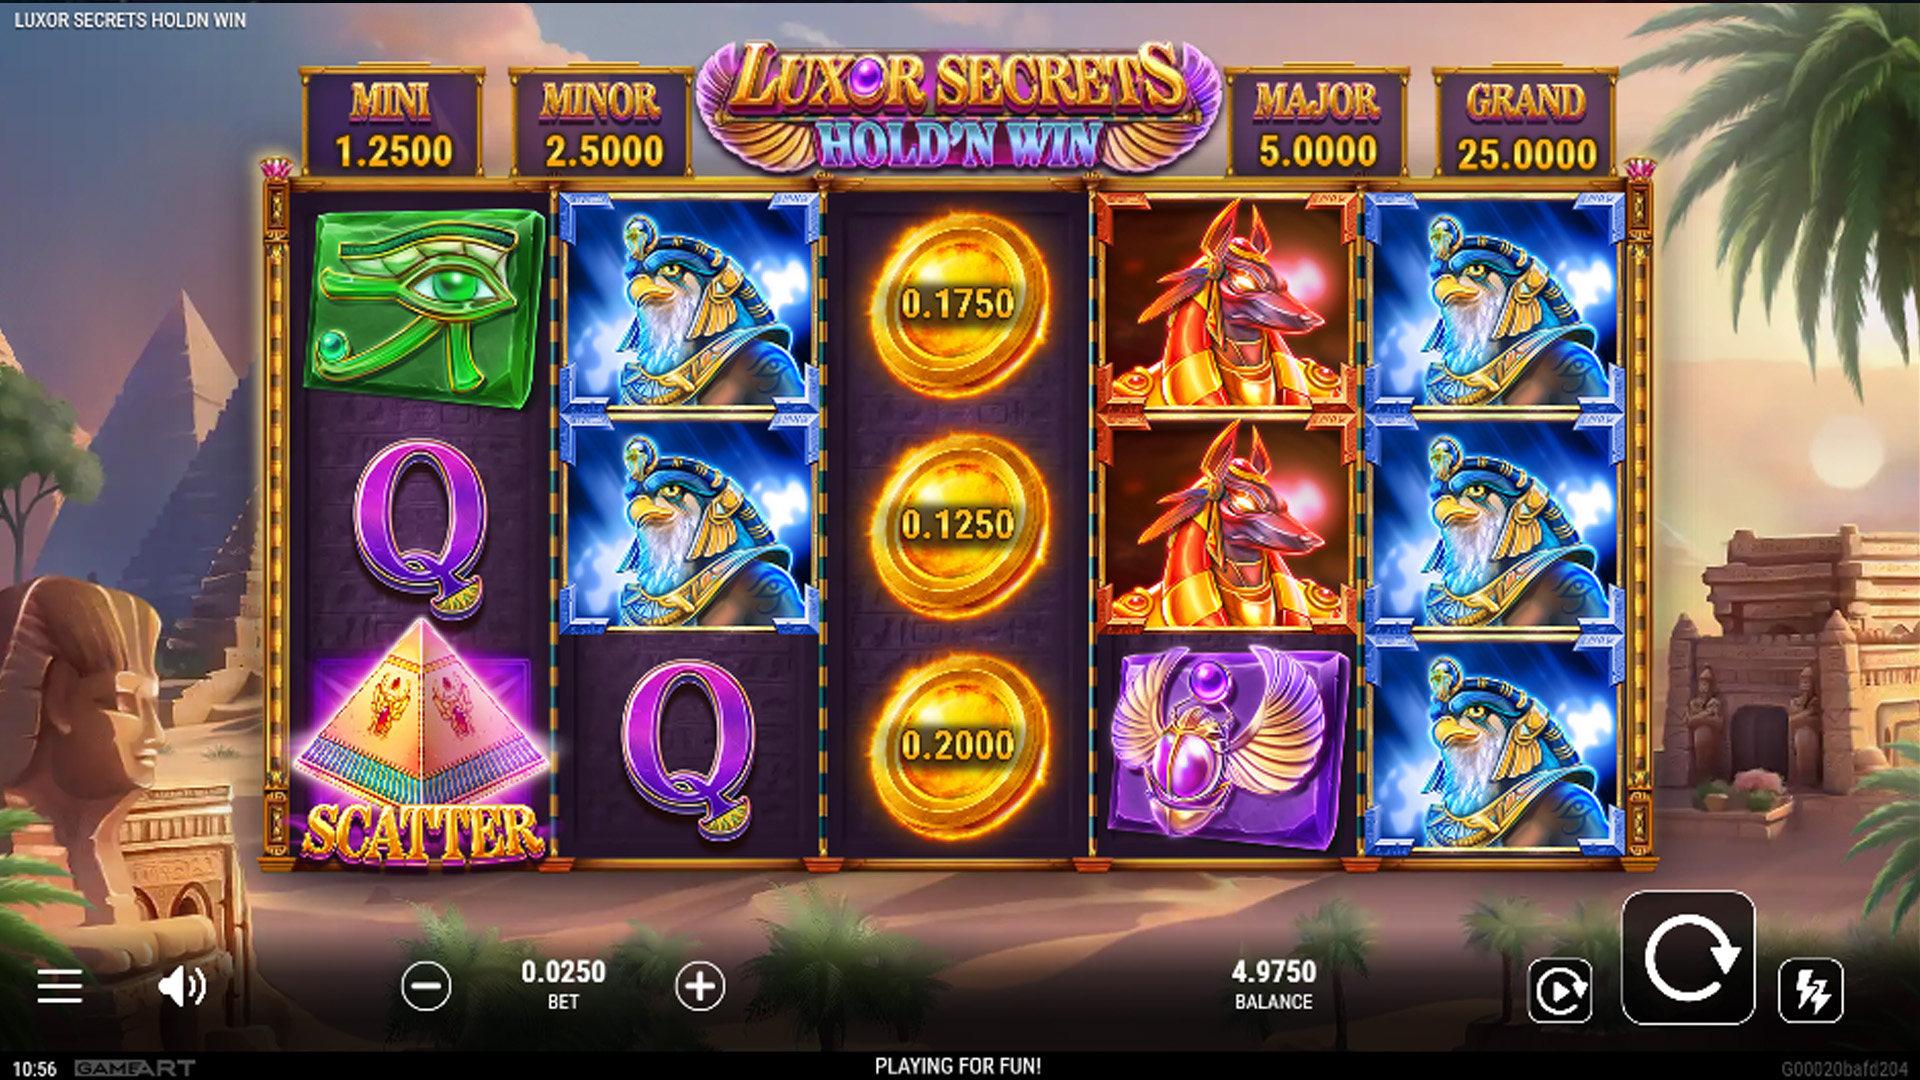Click the green Eye of Horus symbol
Viewport: 1920px width, 1080px height.
pyautogui.click(x=428, y=308)
